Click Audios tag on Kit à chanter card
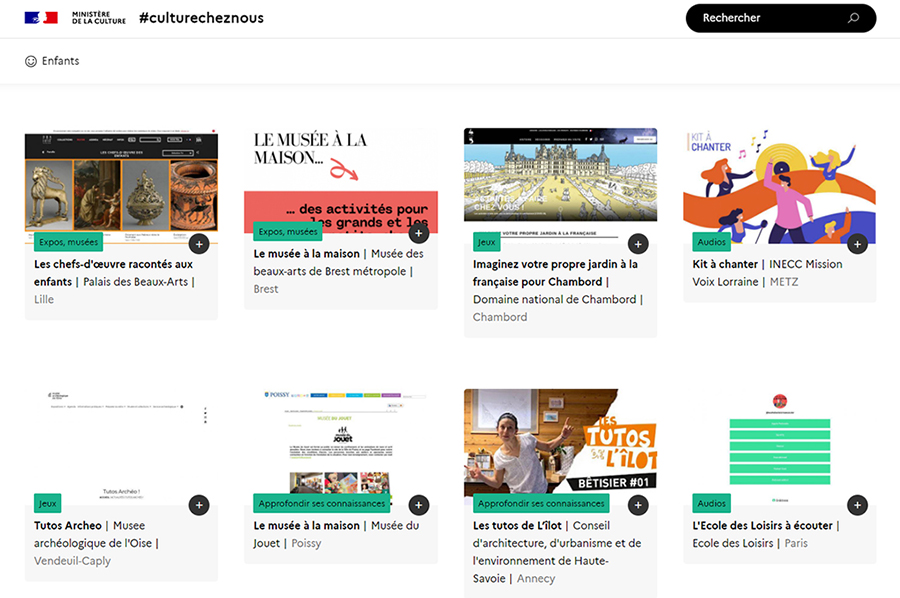Viewport: 900px width, 598px height. click(712, 242)
